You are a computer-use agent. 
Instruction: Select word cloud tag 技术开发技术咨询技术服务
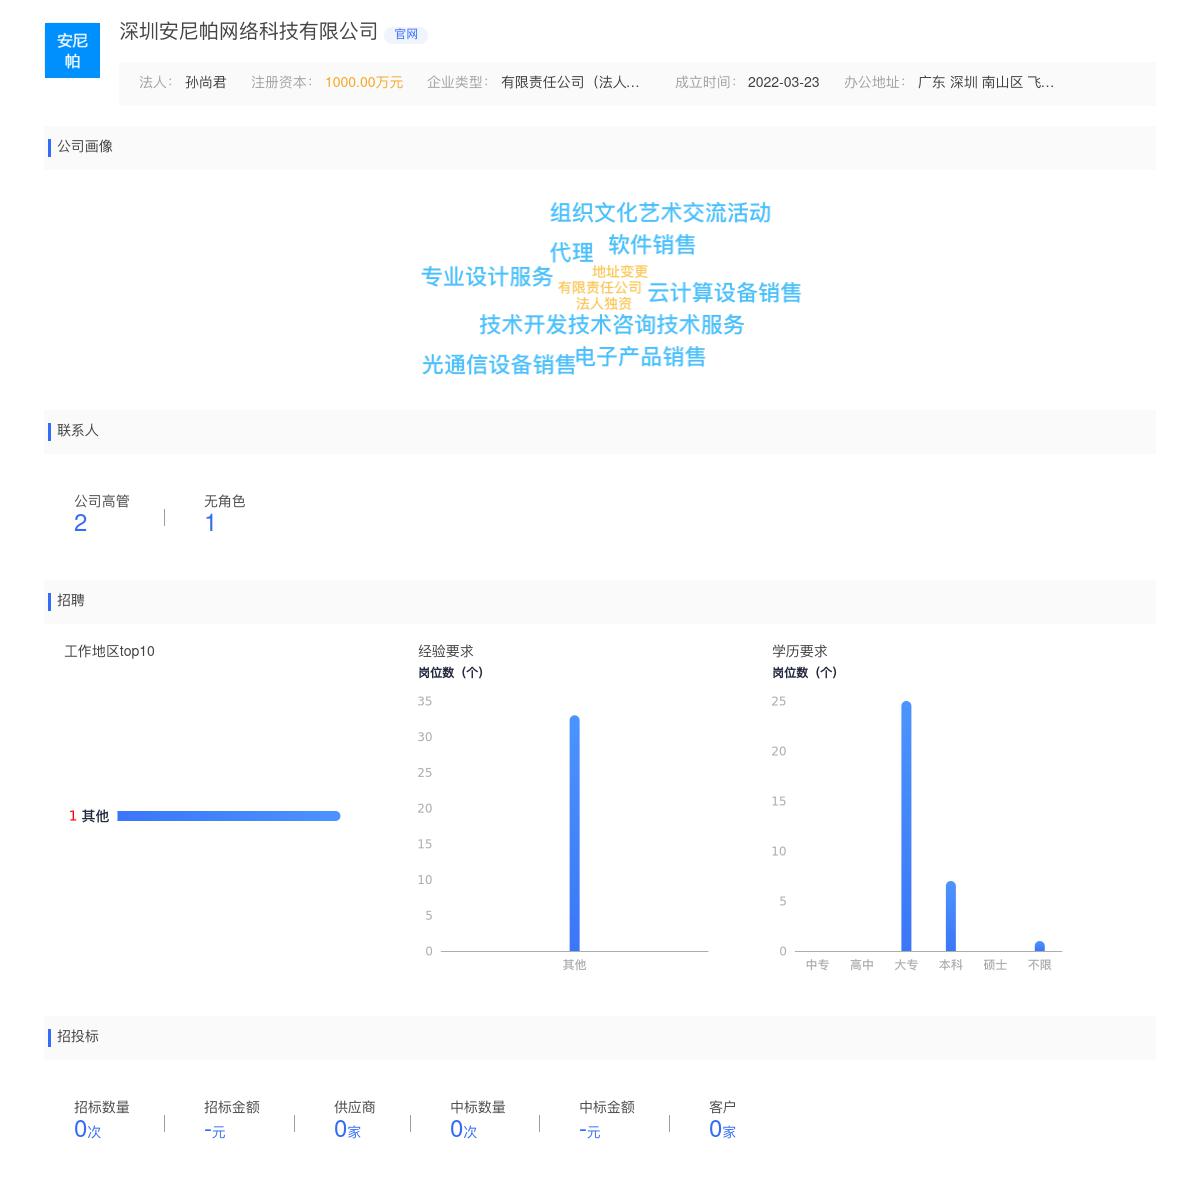click(x=612, y=325)
